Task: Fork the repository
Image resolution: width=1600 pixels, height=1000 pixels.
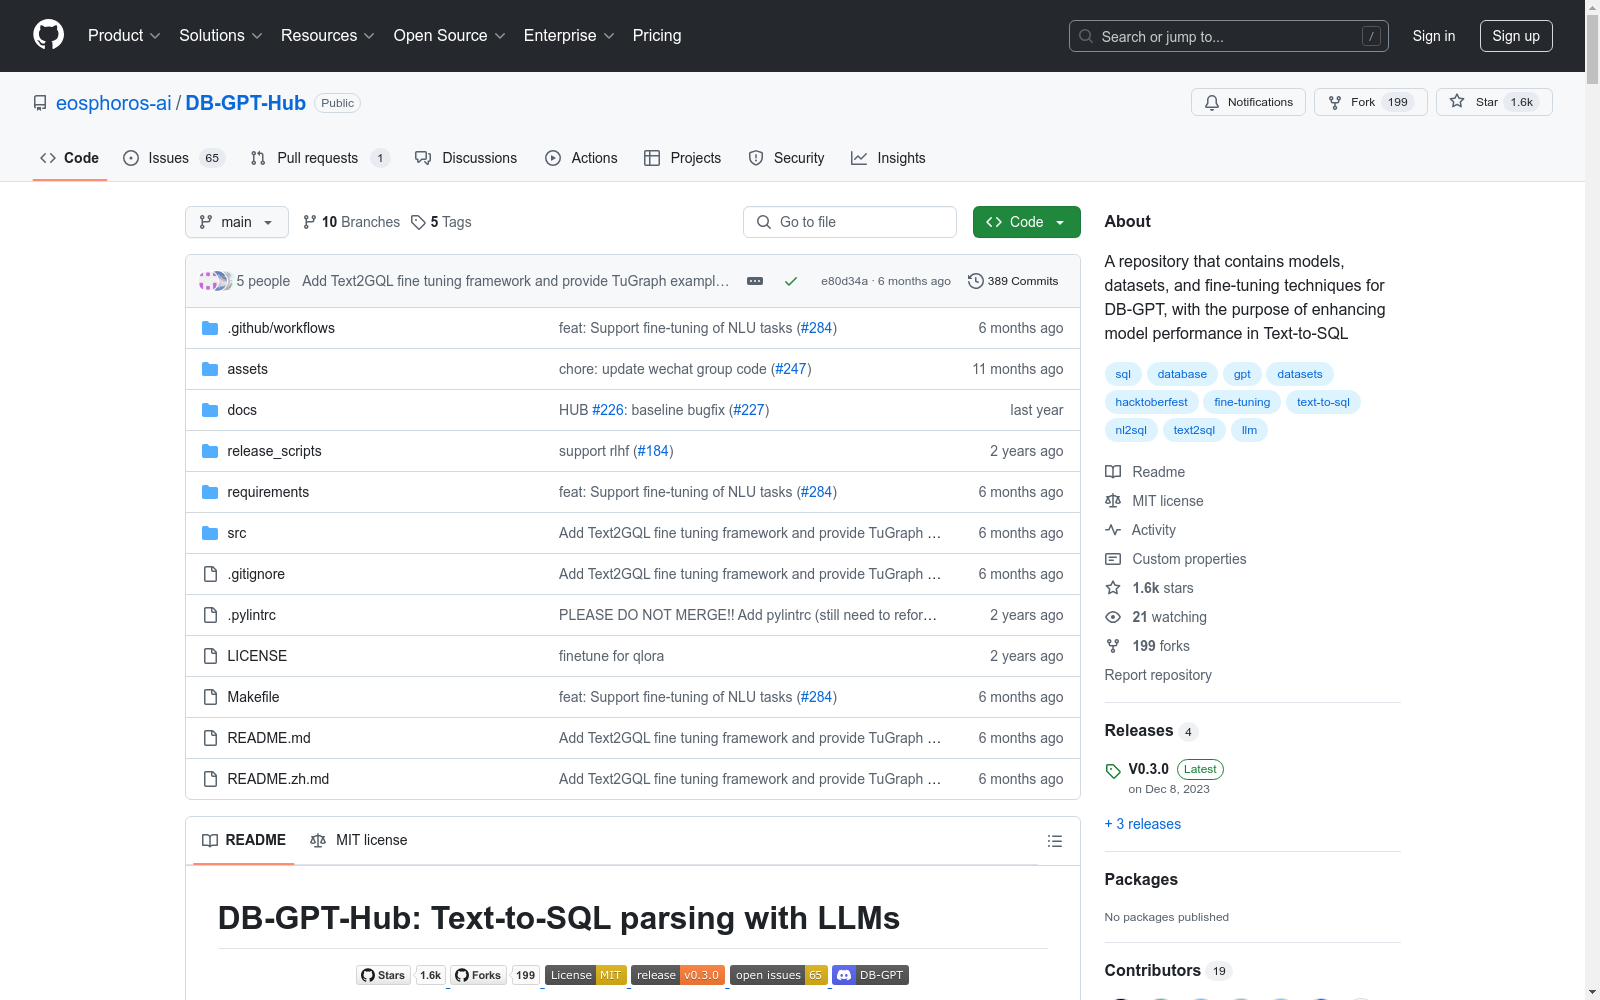Action: click(1370, 102)
